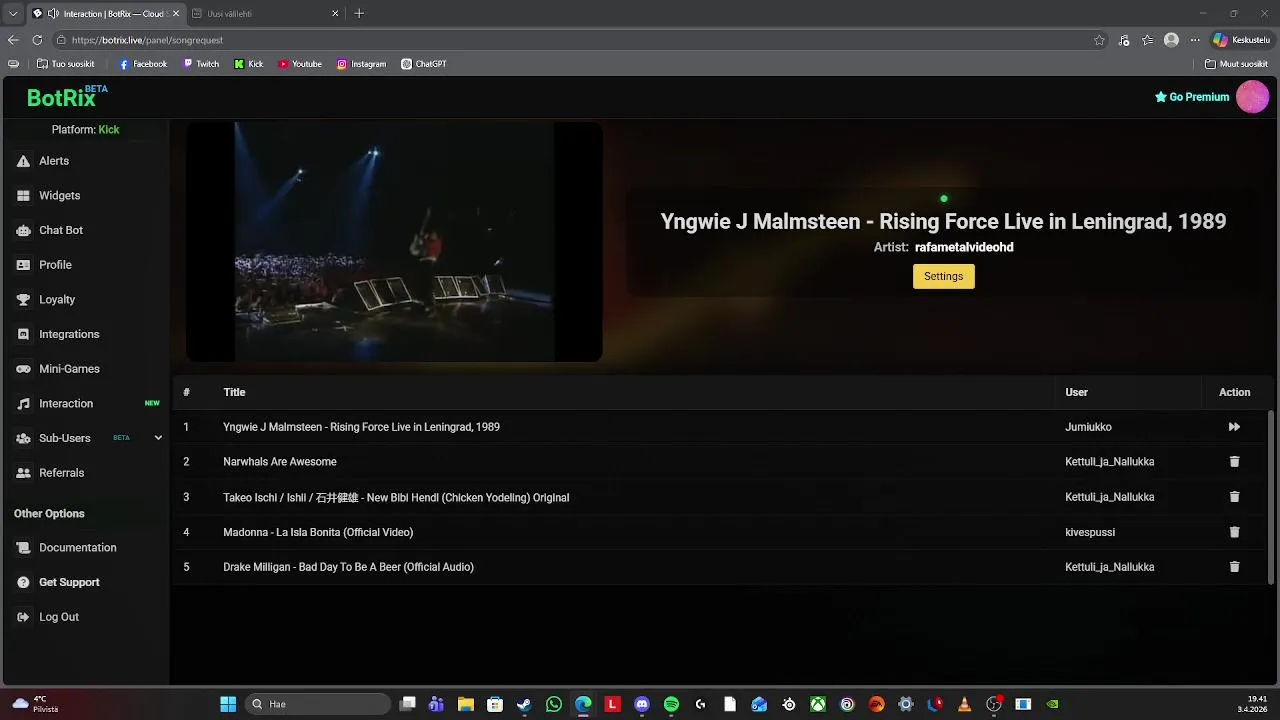Select Madonna - La Isla Bonita title text
Image resolution: width=1280 pixels, height=720 pixels.
click(318, 532)
